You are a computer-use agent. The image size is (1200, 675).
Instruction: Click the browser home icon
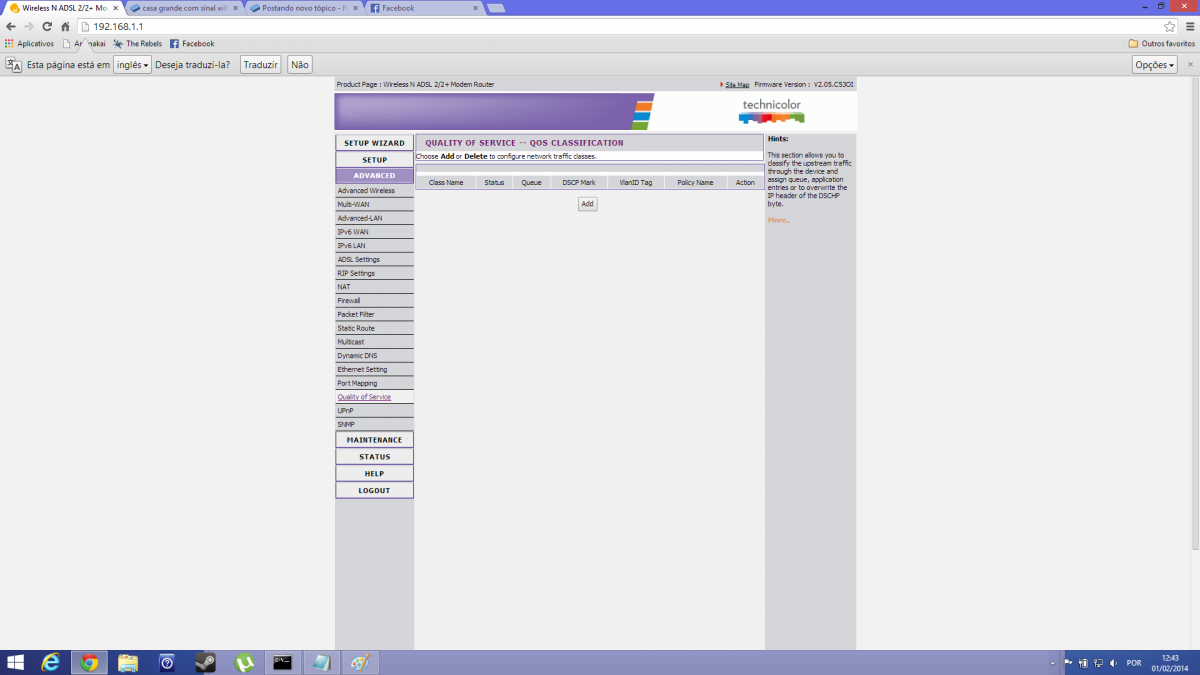click(x=65, y=26)
